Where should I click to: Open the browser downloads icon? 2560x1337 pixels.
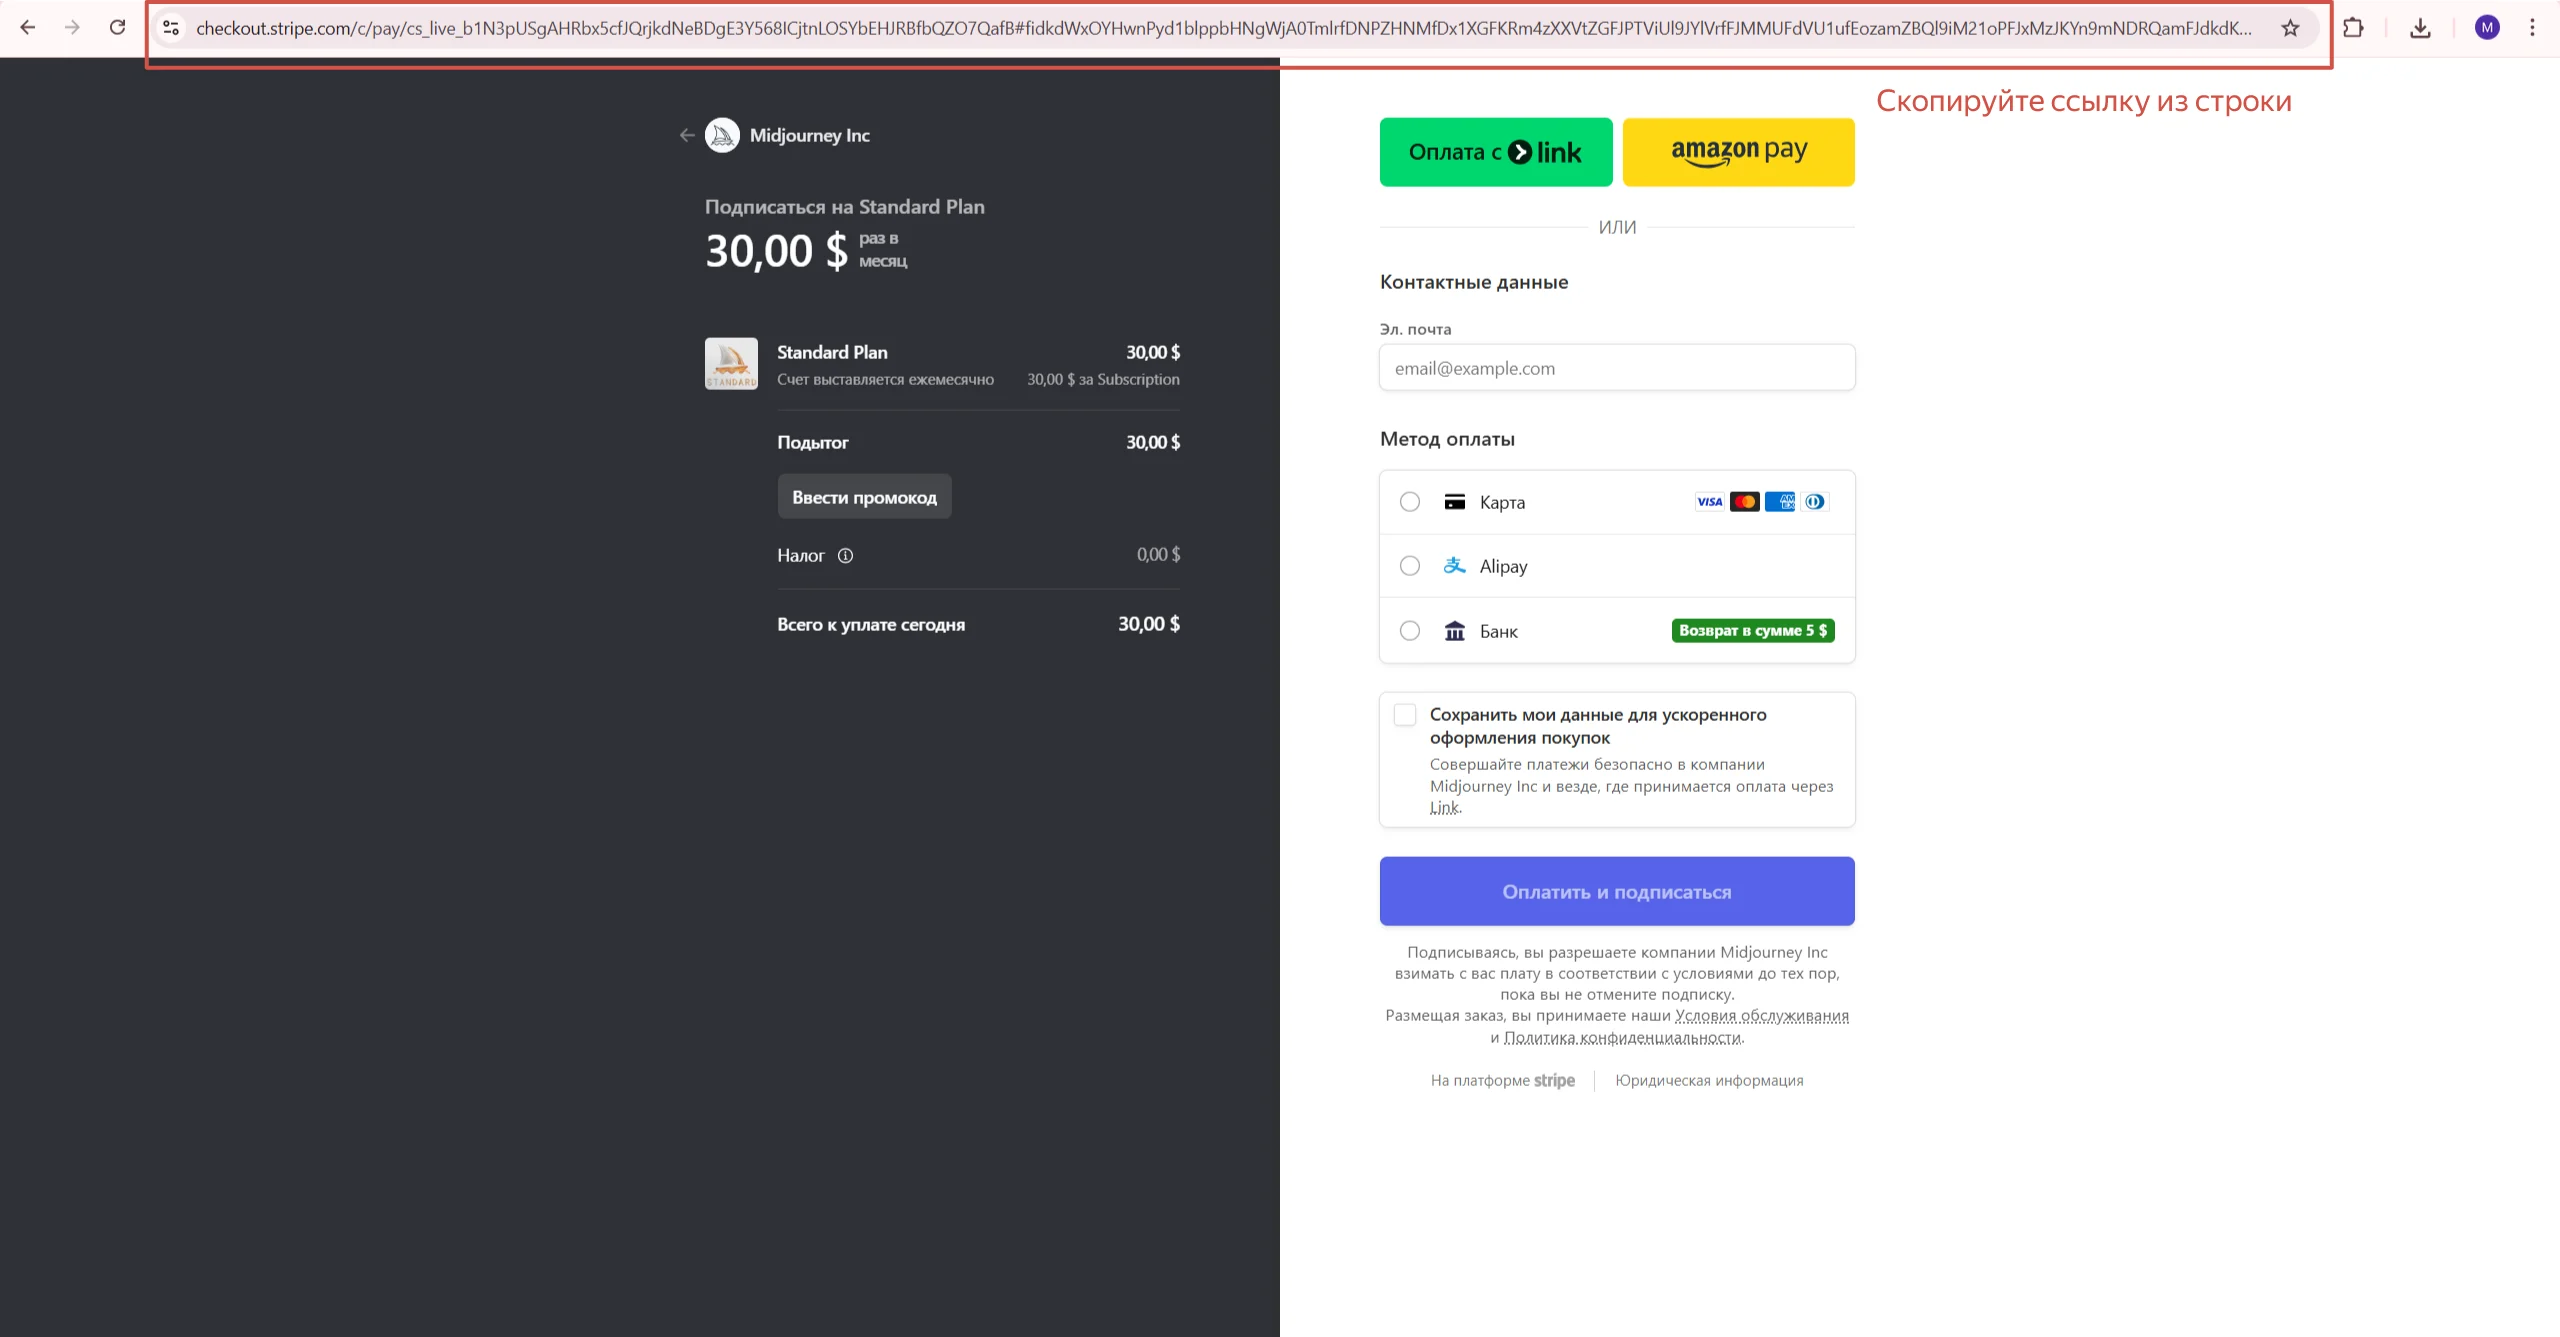(2420, 28)
